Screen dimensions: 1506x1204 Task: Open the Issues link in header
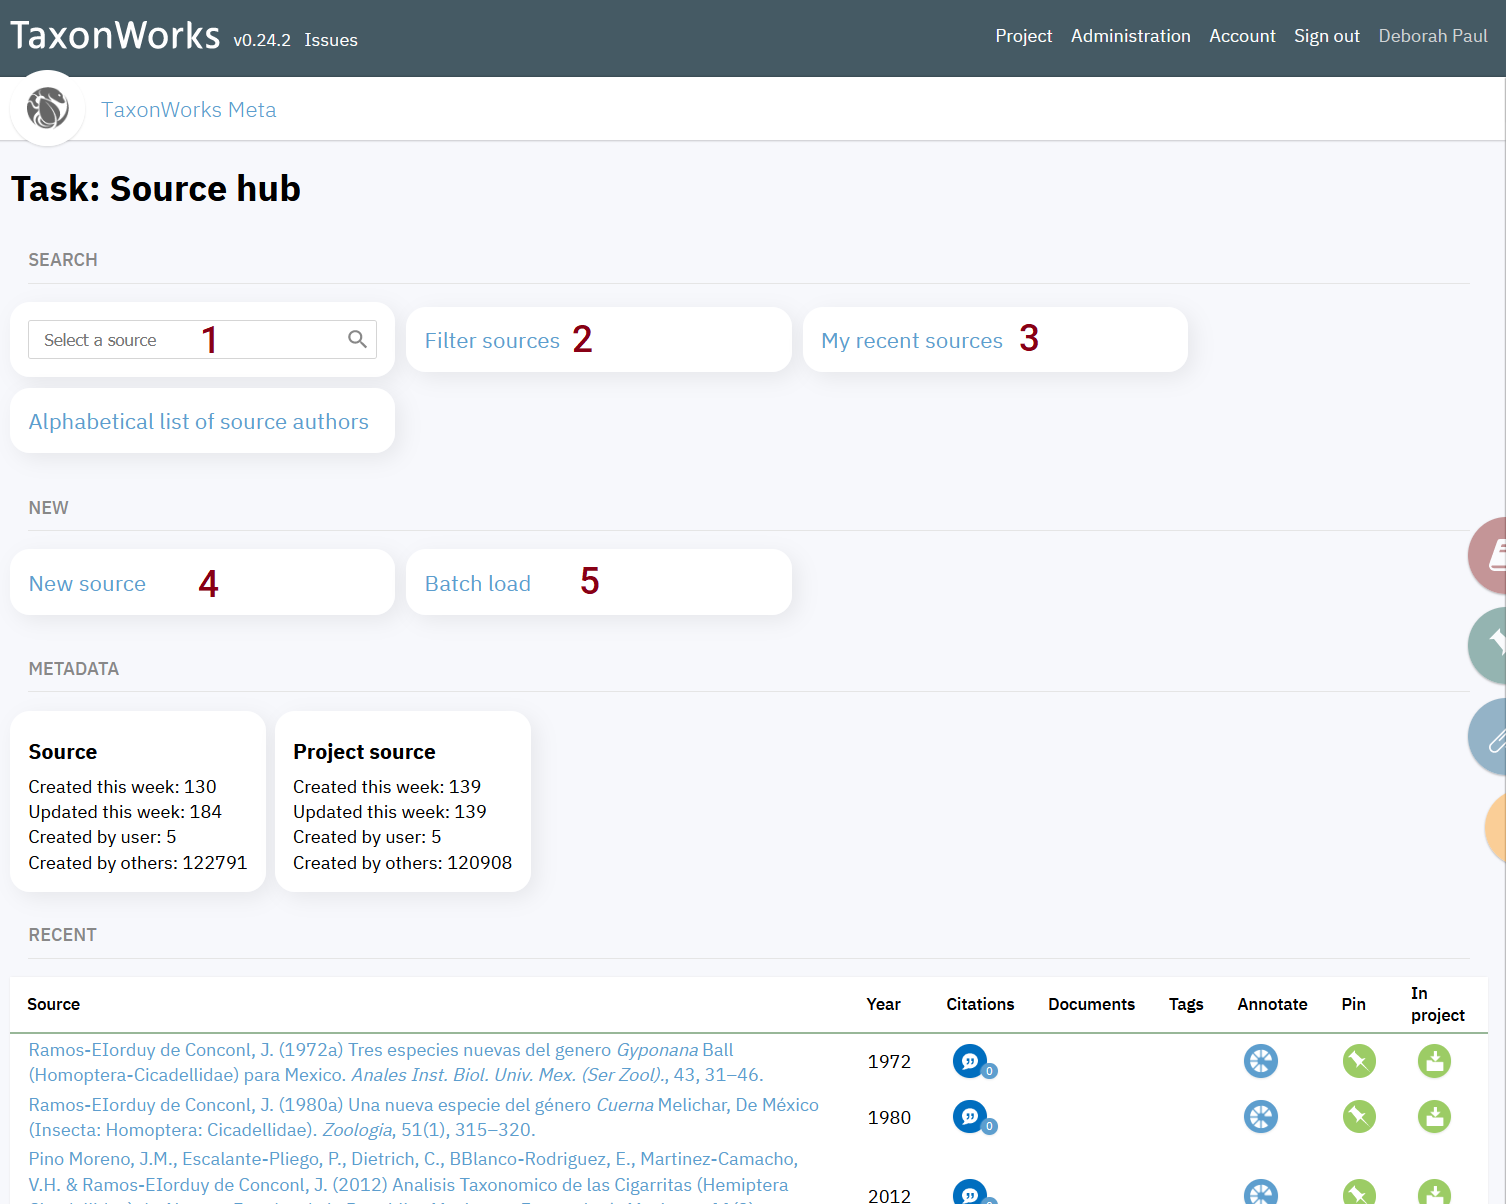(331, 40)
